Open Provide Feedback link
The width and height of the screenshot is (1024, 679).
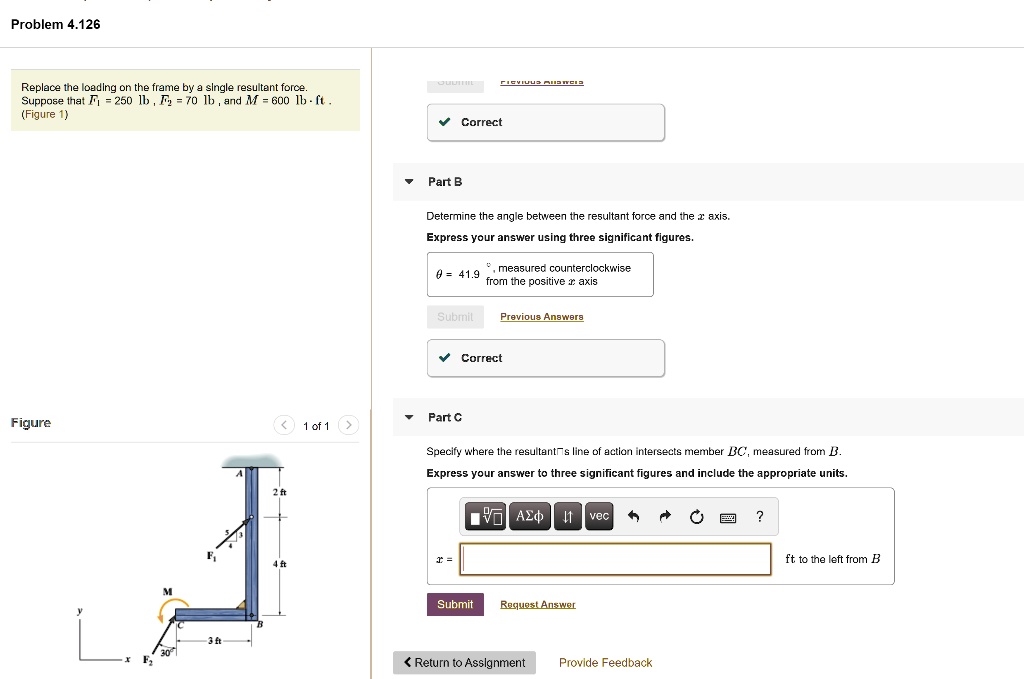click(x=604, y=662)
